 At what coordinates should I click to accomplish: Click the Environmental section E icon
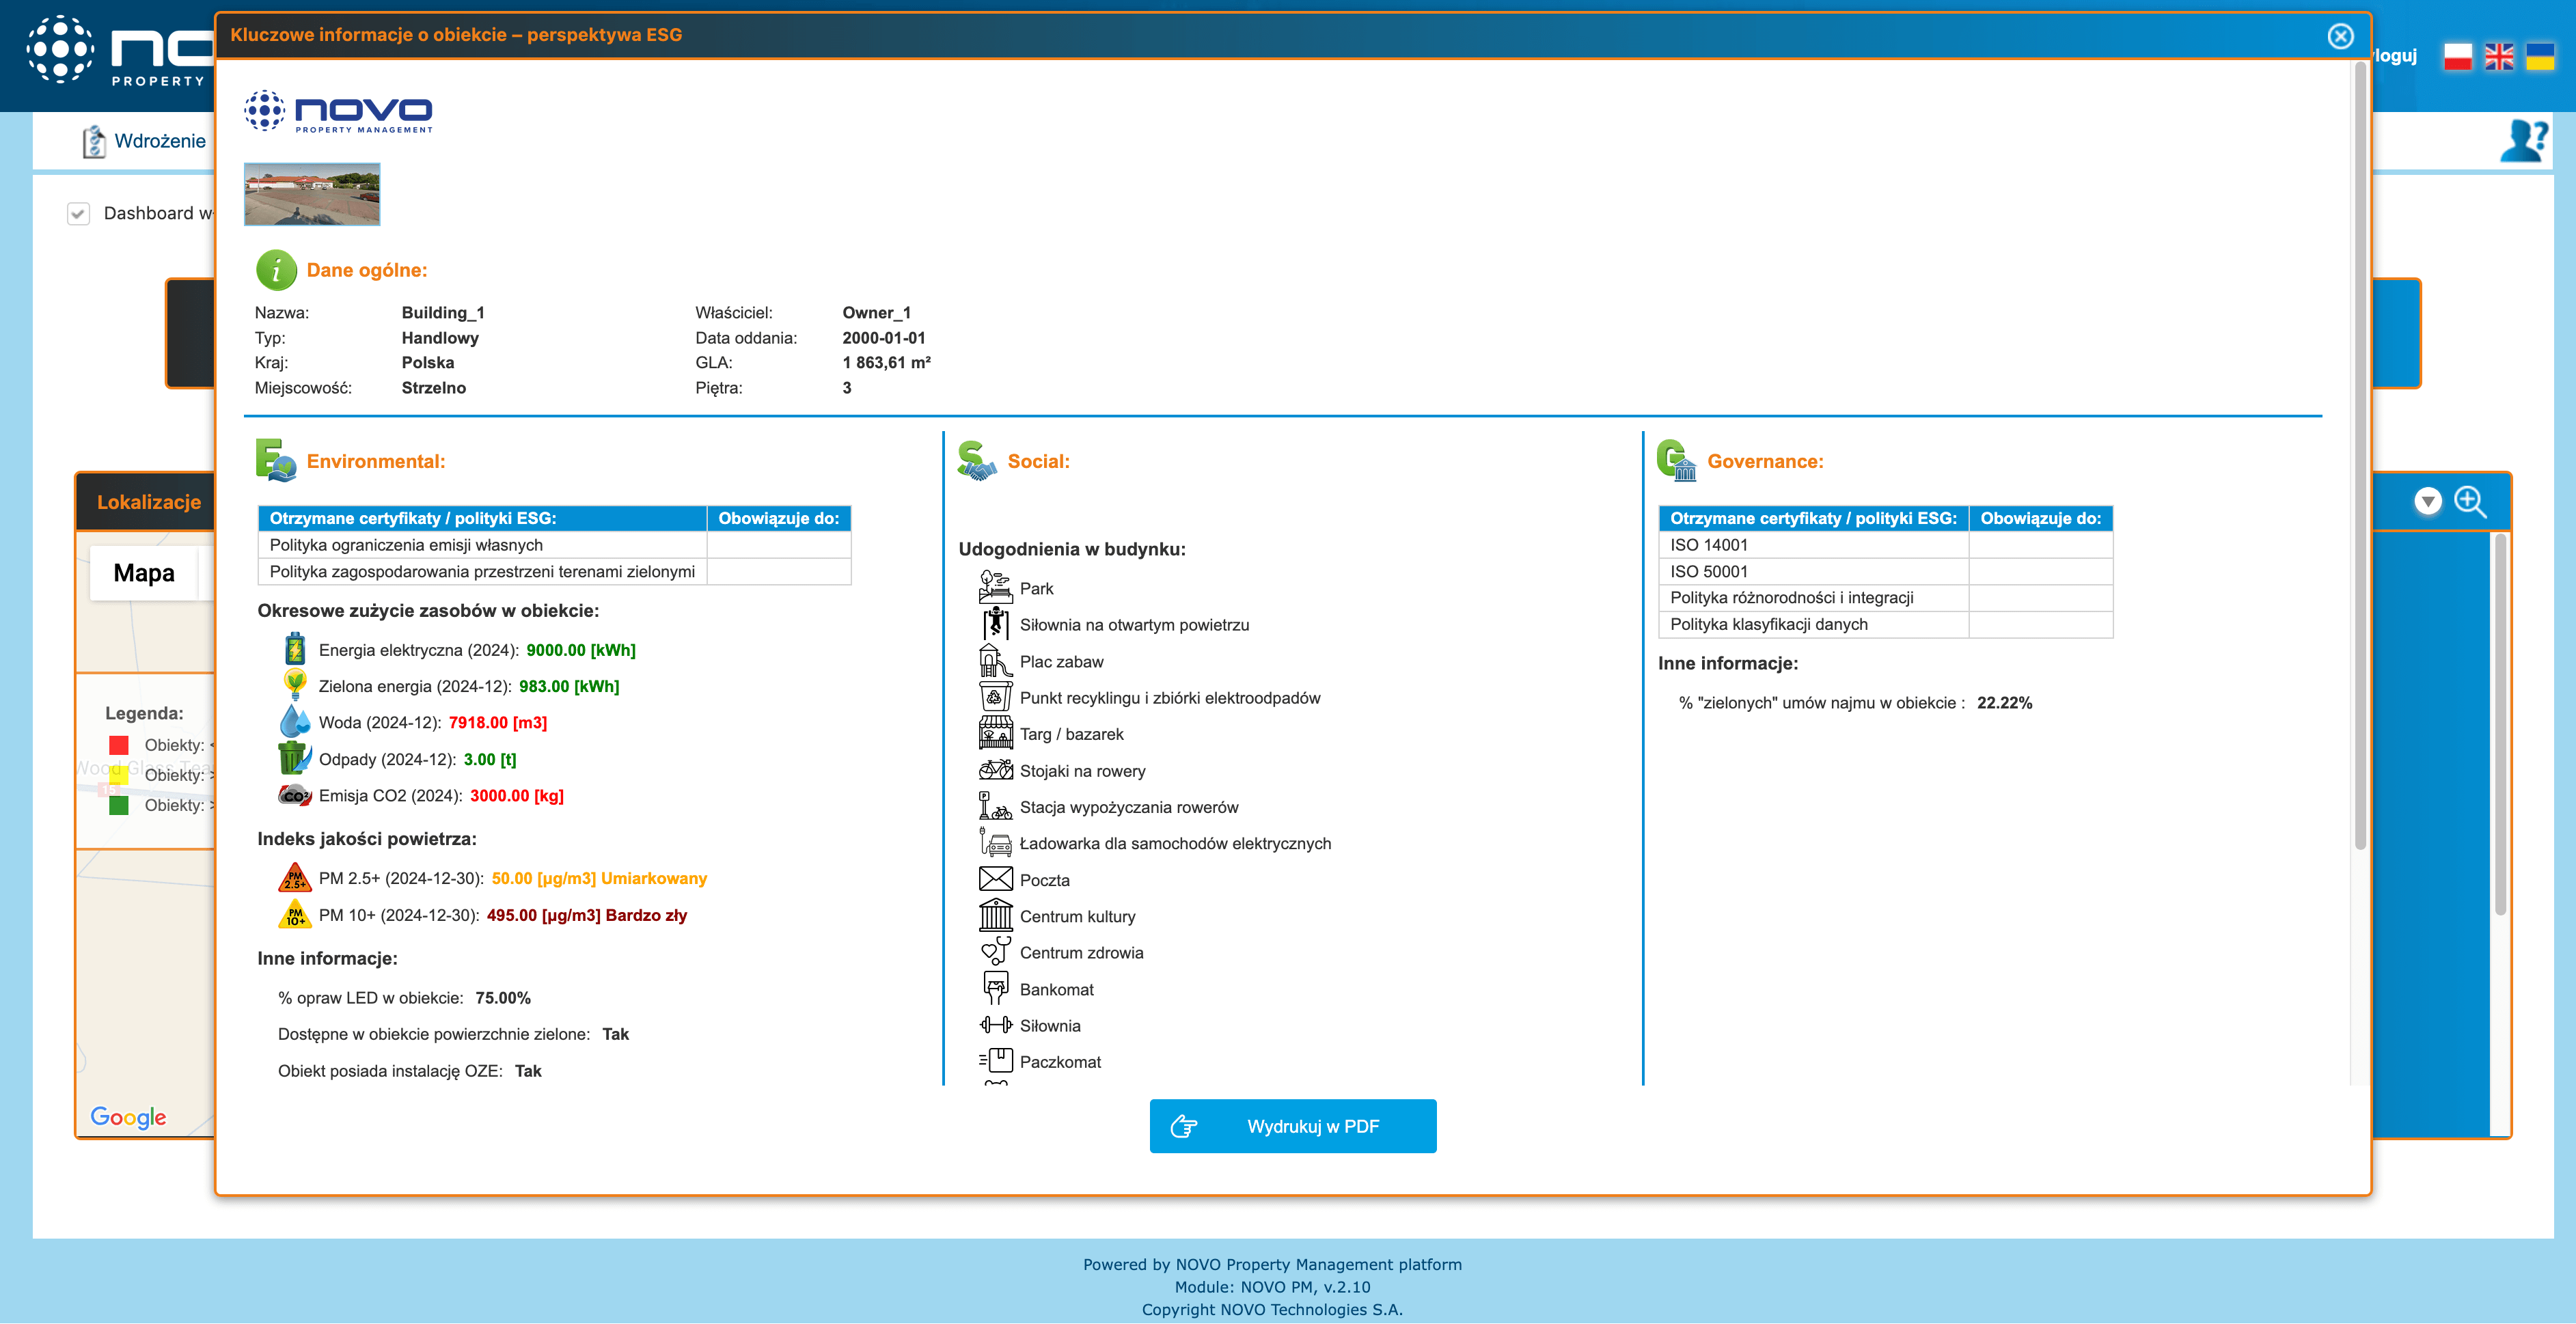click(275, 460)
